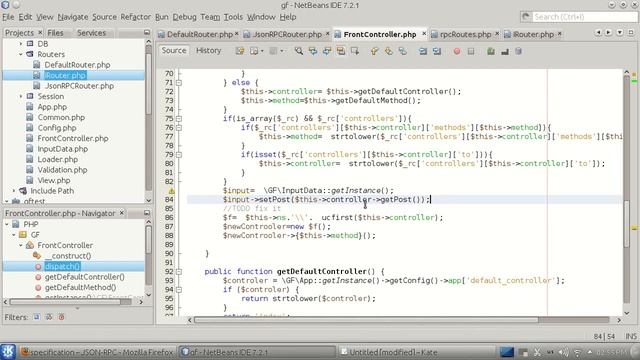Viewport: 640px width, 360px height.
Task: Open the Tools menu
Action: [x=233, y=17]
